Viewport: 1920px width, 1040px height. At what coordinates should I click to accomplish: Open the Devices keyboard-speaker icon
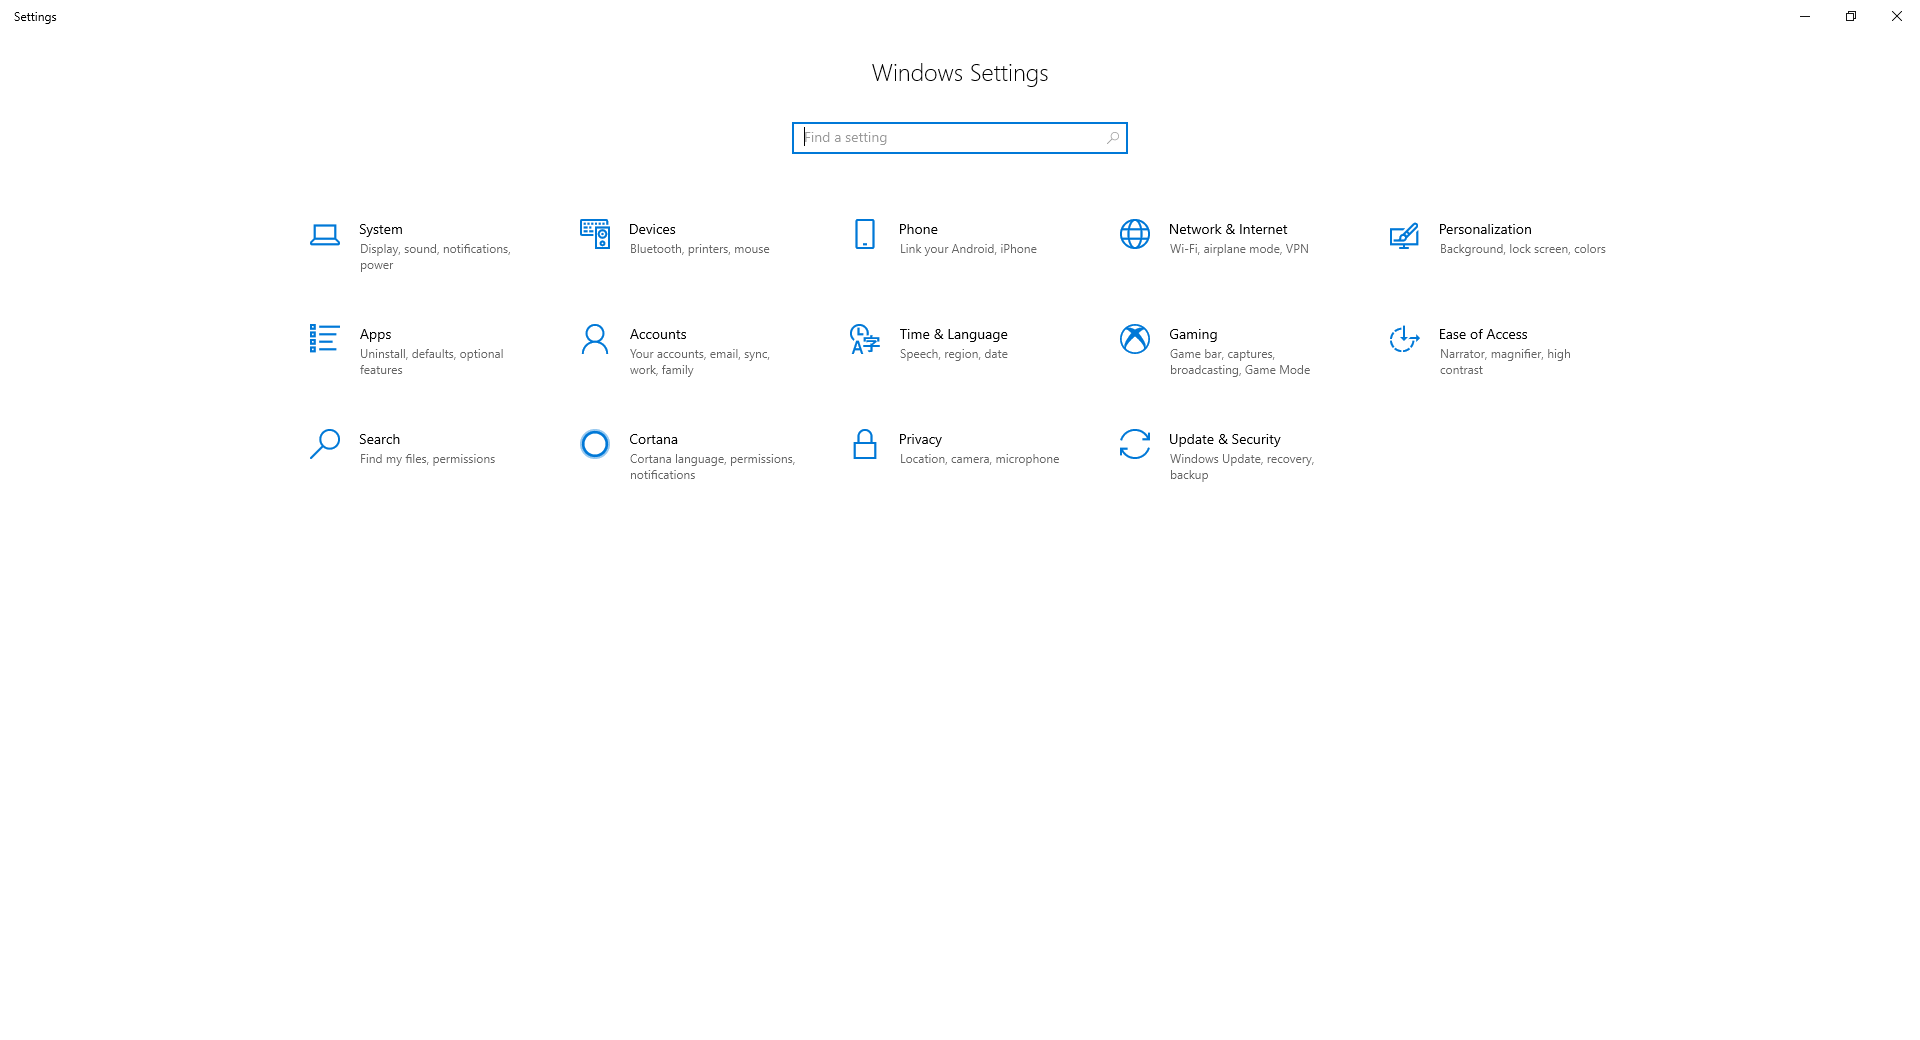[x=595, y=234]
